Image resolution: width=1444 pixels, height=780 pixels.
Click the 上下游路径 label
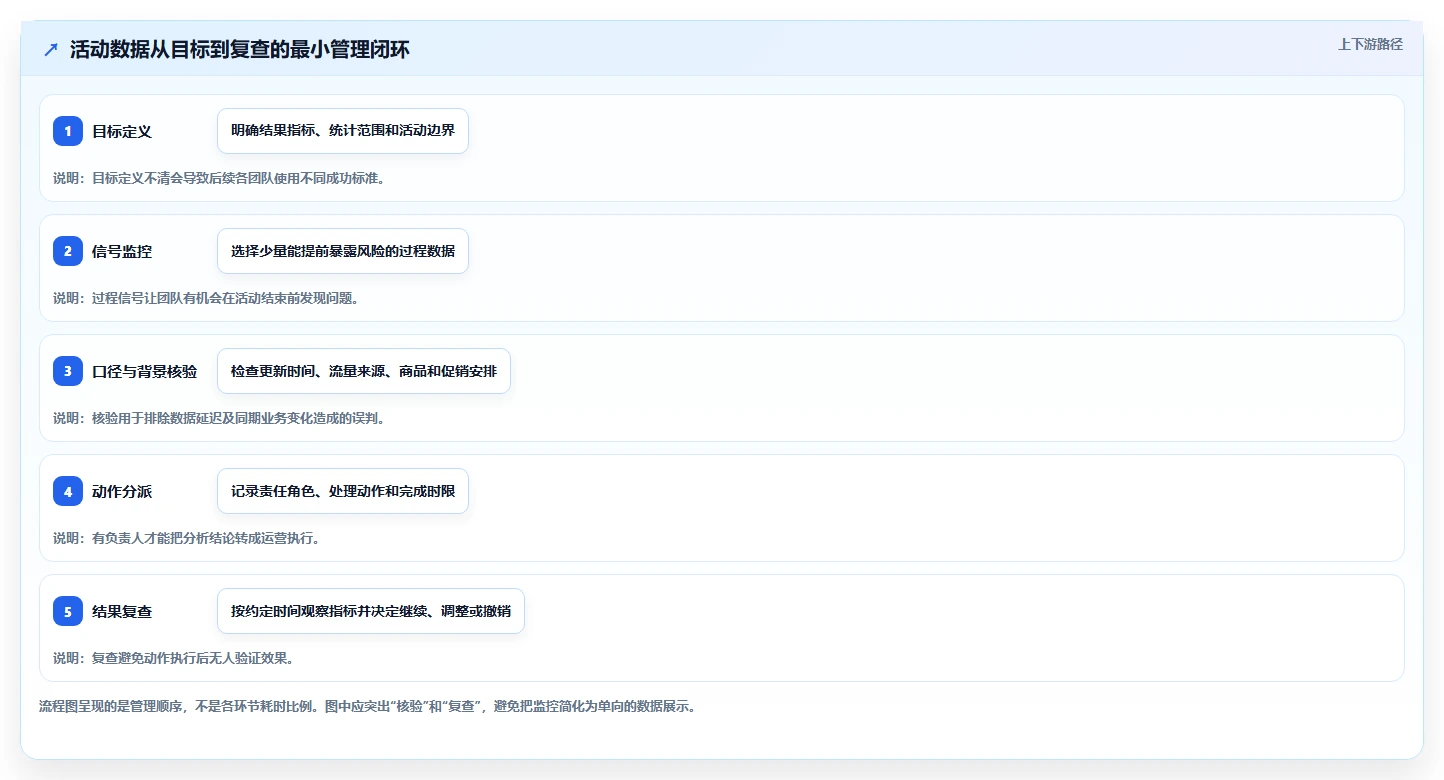click(x=1371, y=44)
